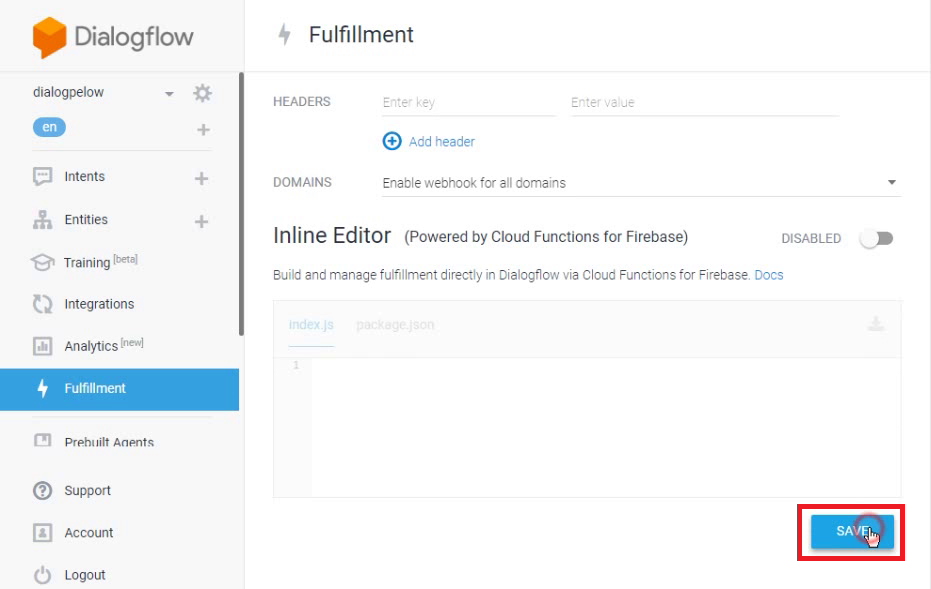Switch to the index.js tab
The height and width of the screenshot is (589, 931).
pos(311,325)
